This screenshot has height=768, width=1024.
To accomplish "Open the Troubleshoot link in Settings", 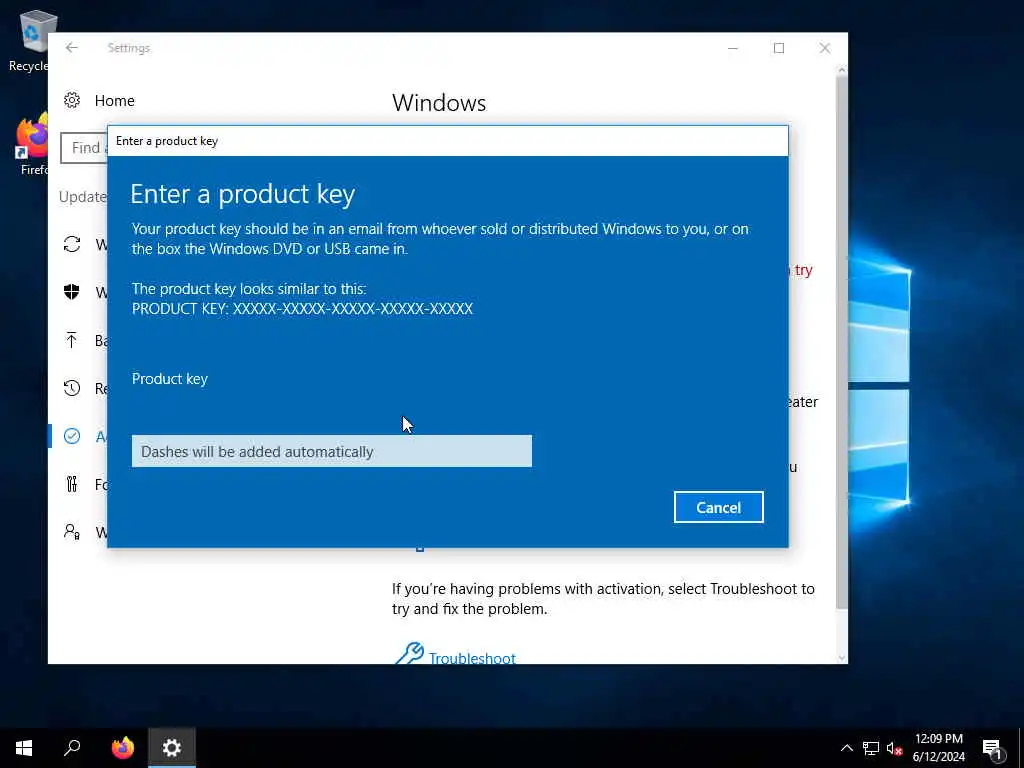I will [x=472, y=658].
